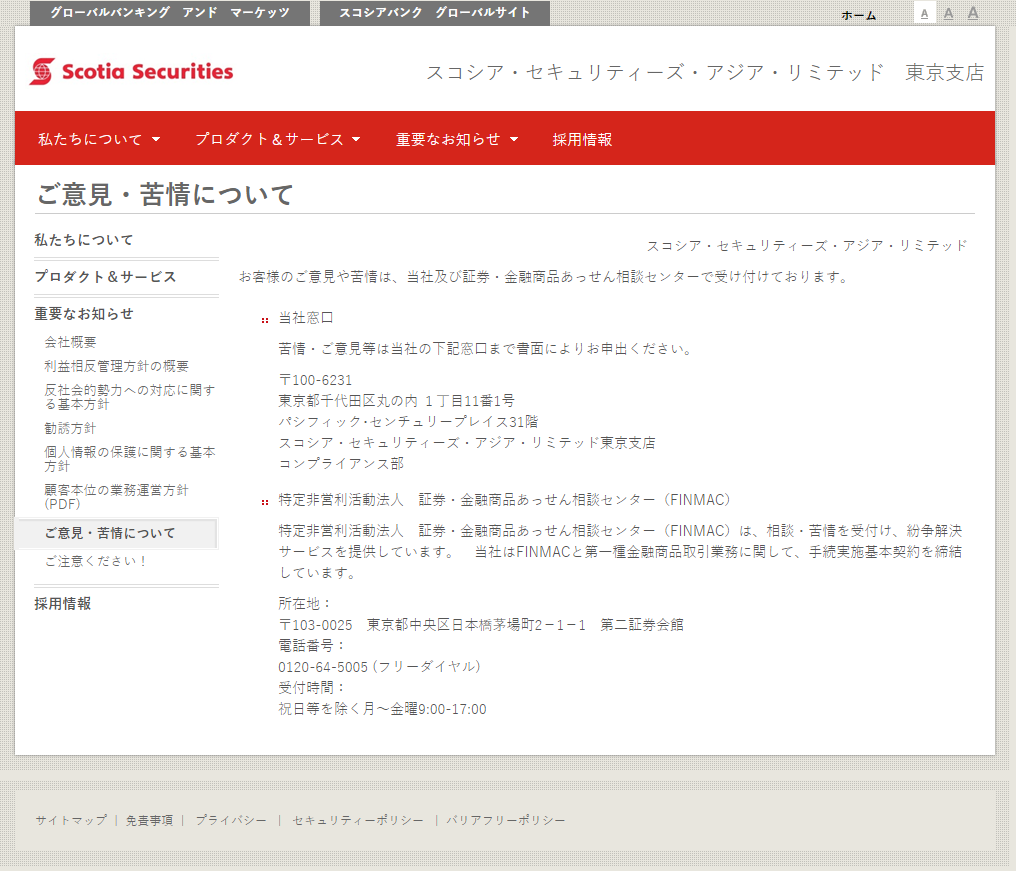
Task: Click the 当社窓口 section heading
Action: [x=306, y=318]
